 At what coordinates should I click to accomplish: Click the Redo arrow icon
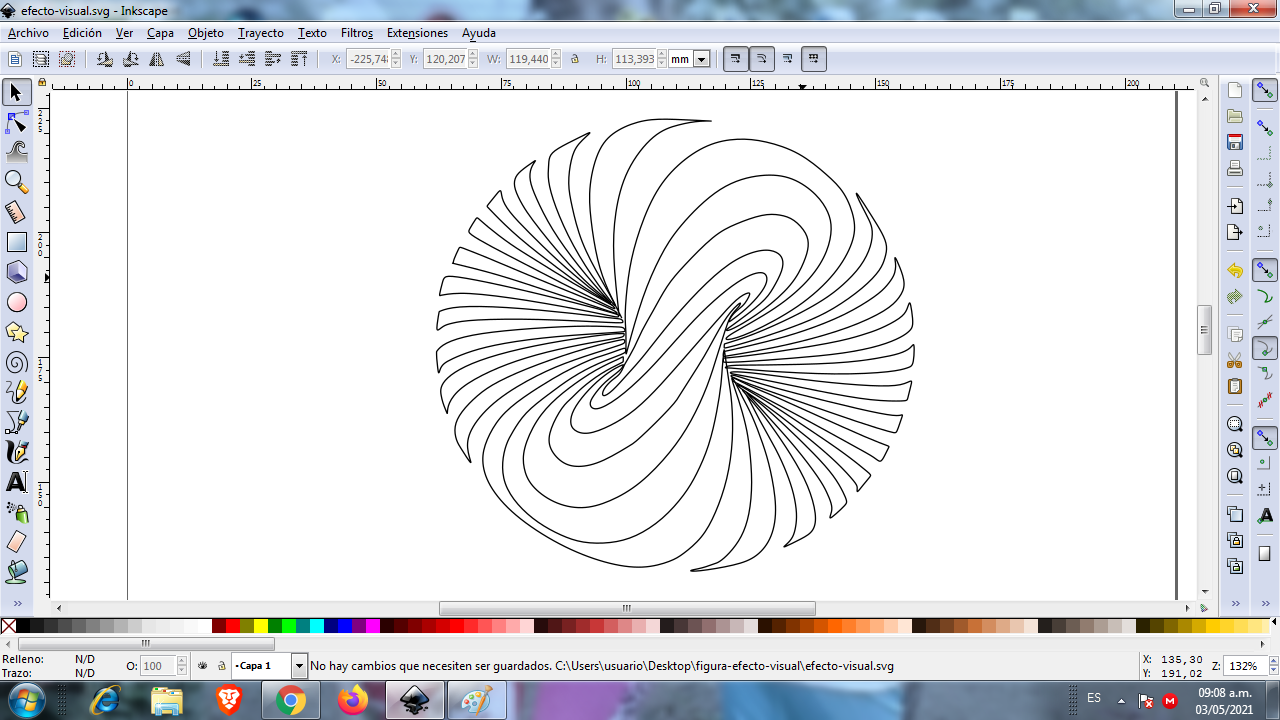point(1235,296)
